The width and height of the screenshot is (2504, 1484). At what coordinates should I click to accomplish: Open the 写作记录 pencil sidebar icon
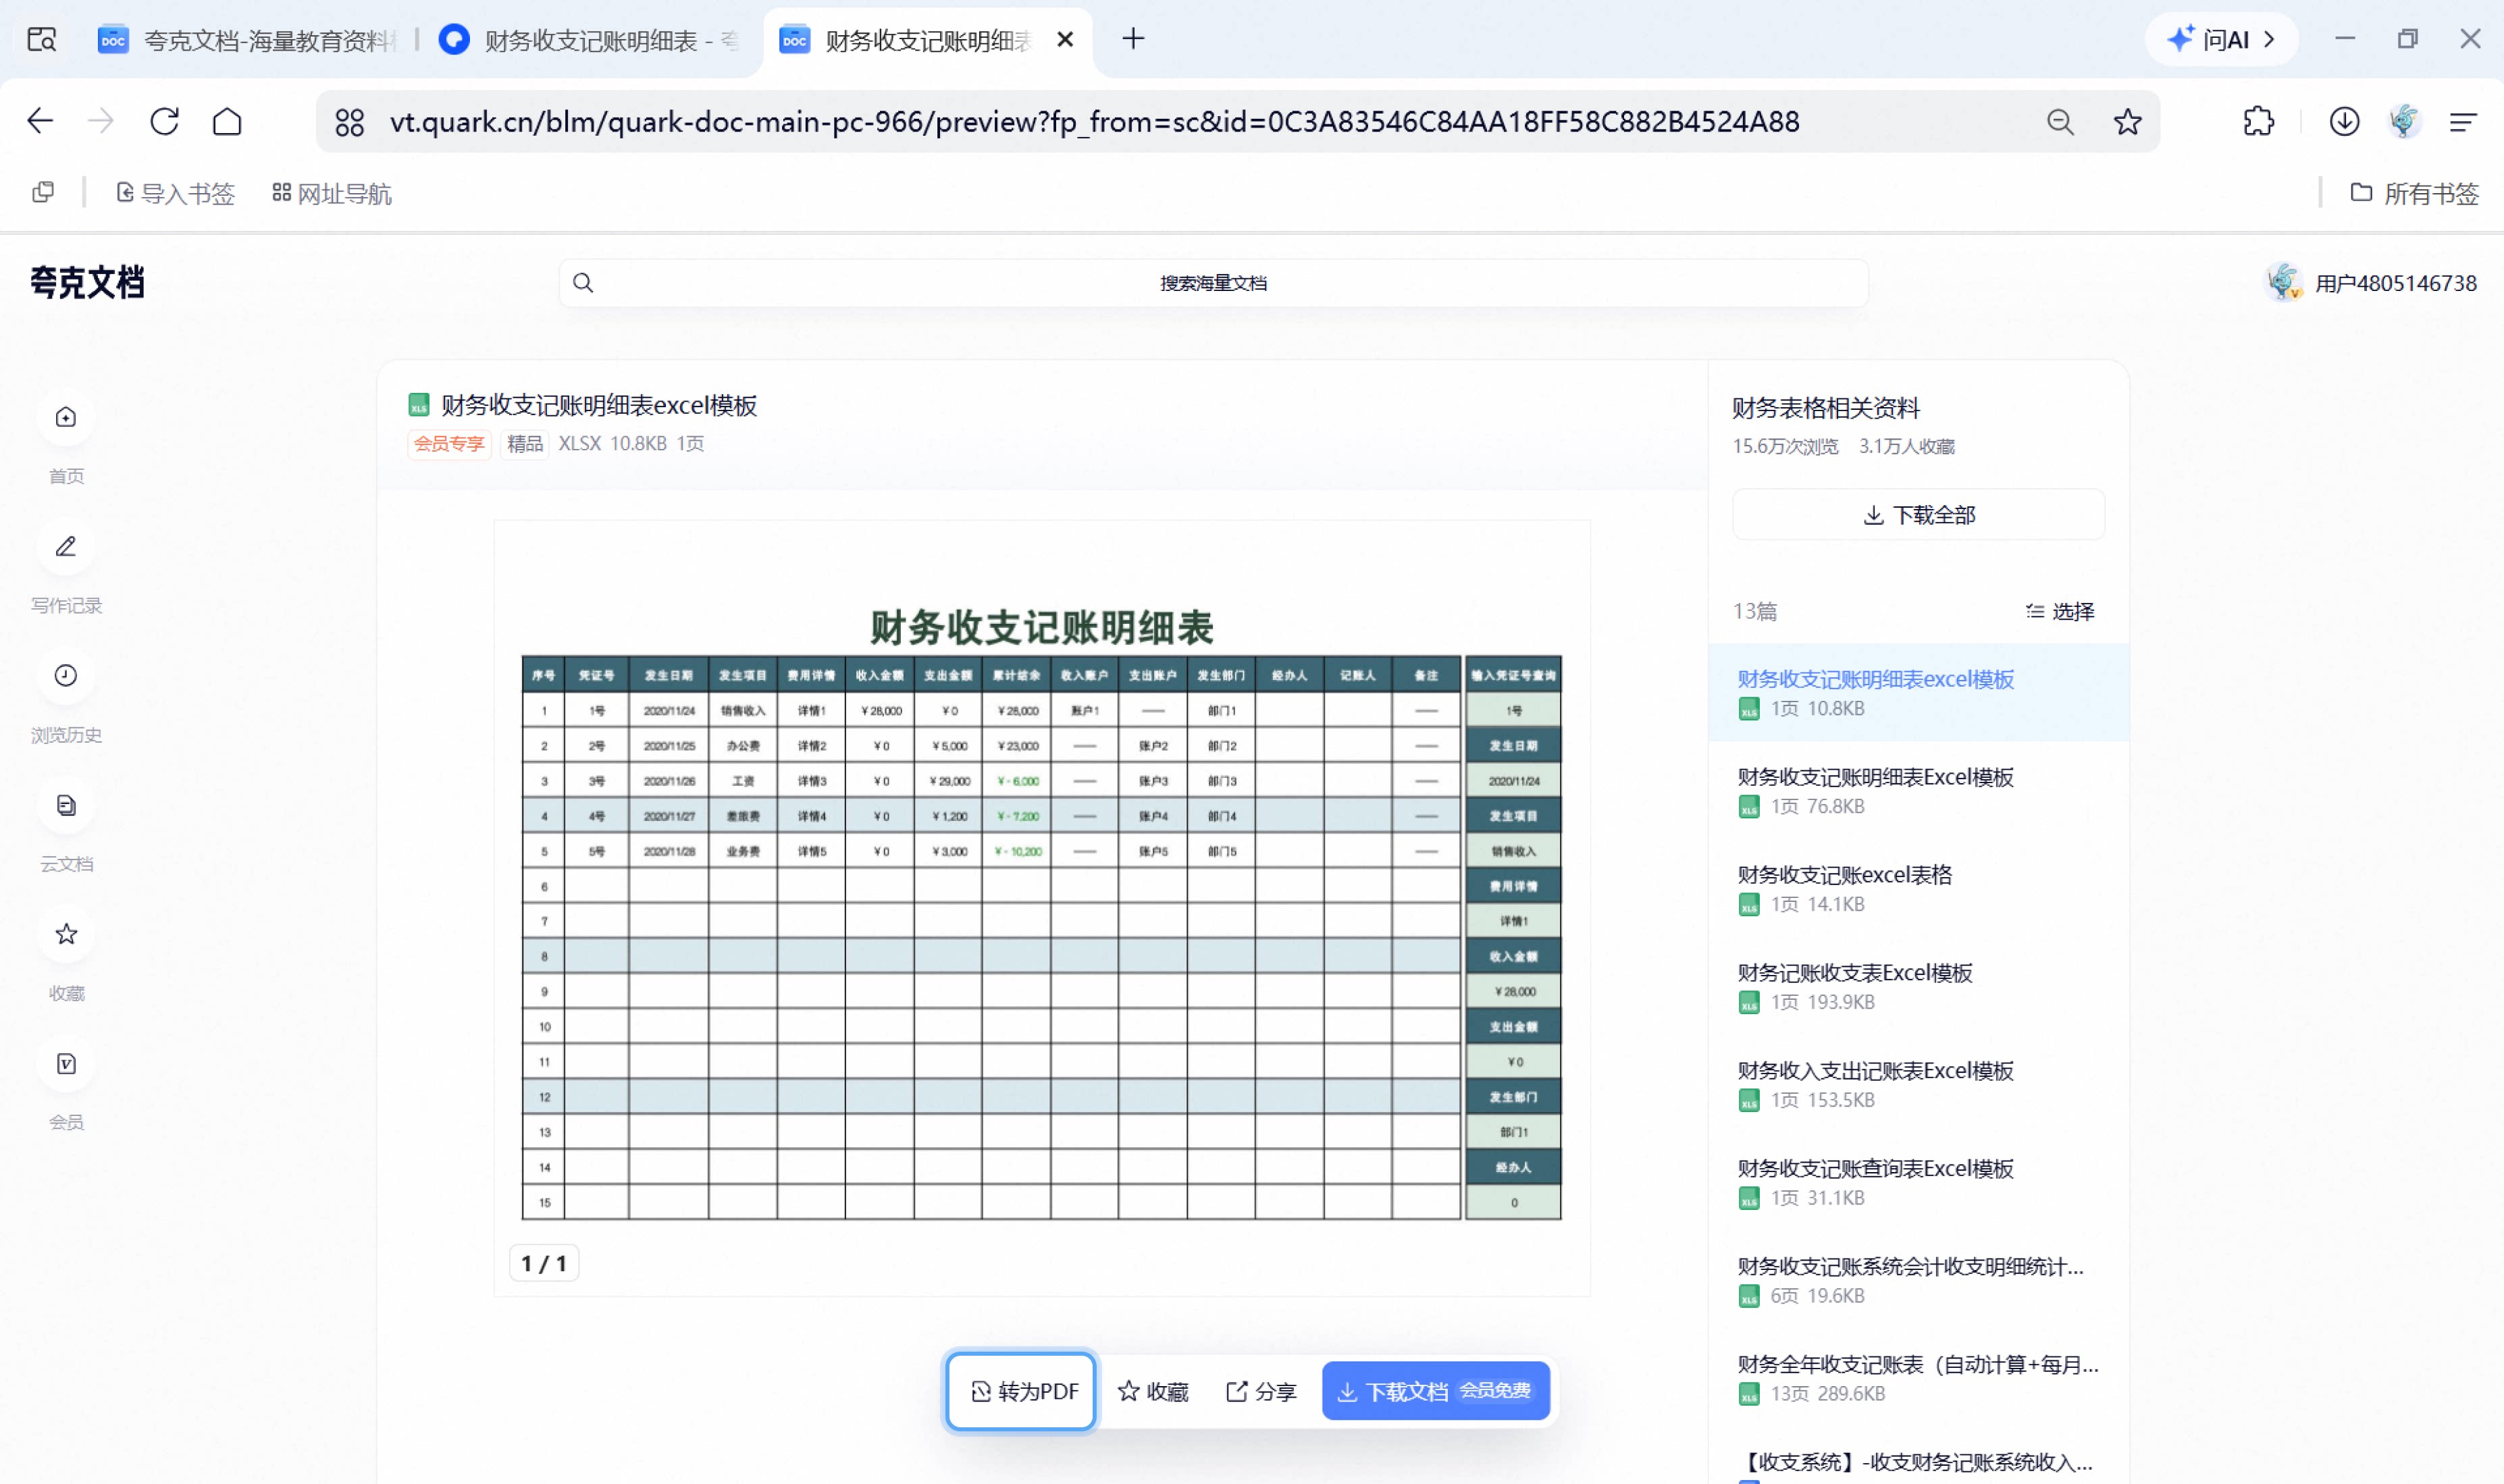pyautogui.click(x=66, y=547)
